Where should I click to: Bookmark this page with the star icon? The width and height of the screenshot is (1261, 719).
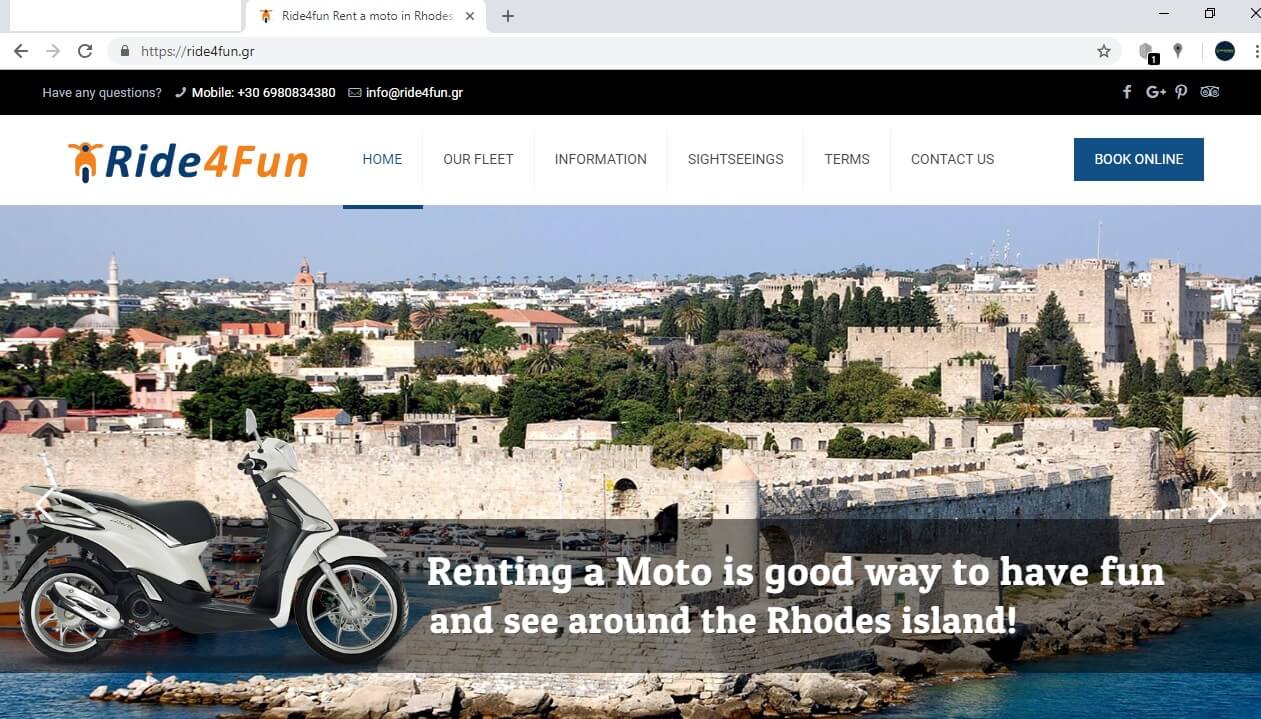click(x=1104, y=51)
